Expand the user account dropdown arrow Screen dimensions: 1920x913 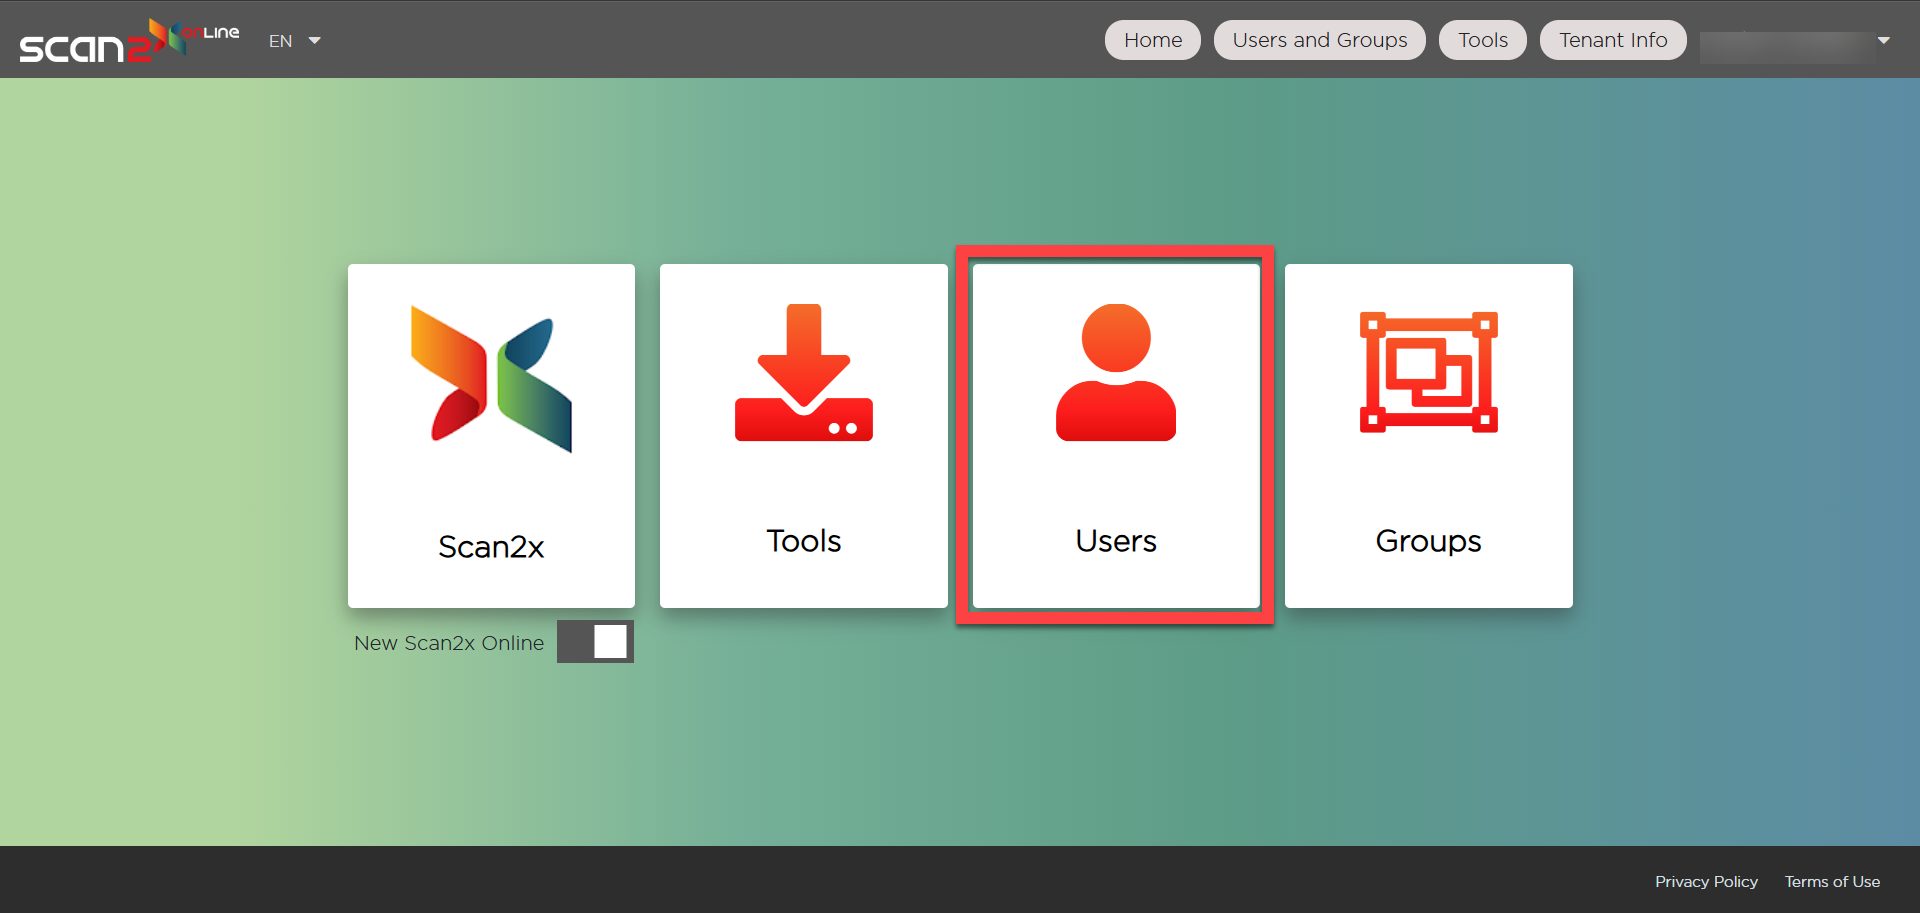(1884, 40)
